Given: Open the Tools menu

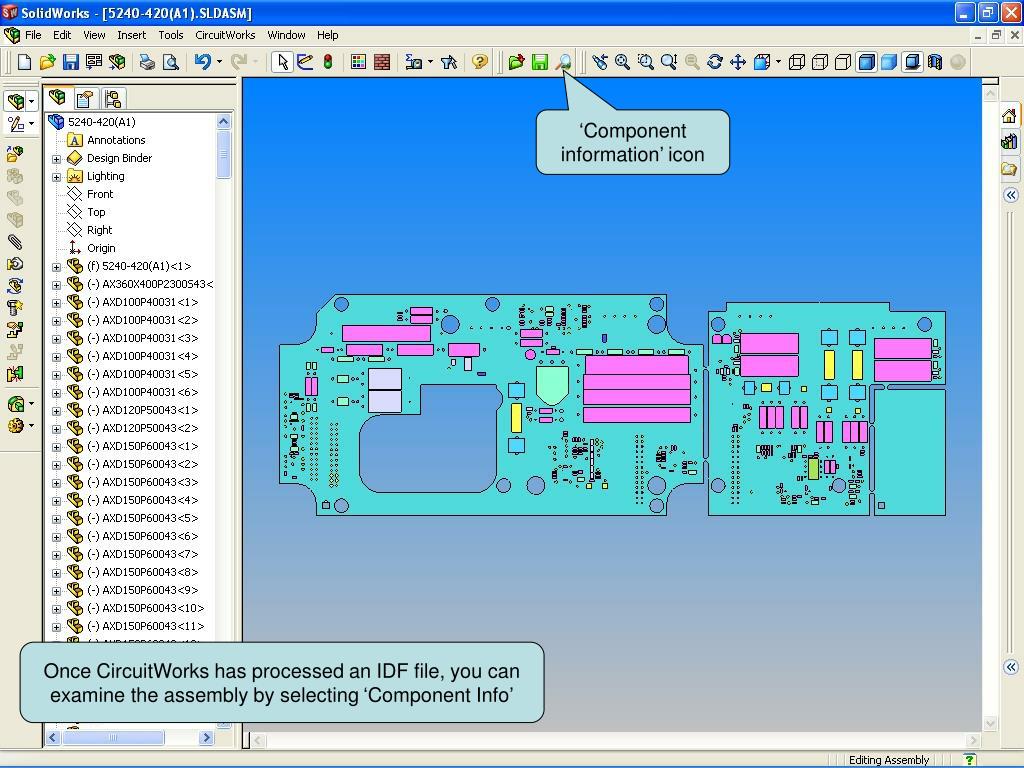Looking at the screenshot, I should point(170,35).
